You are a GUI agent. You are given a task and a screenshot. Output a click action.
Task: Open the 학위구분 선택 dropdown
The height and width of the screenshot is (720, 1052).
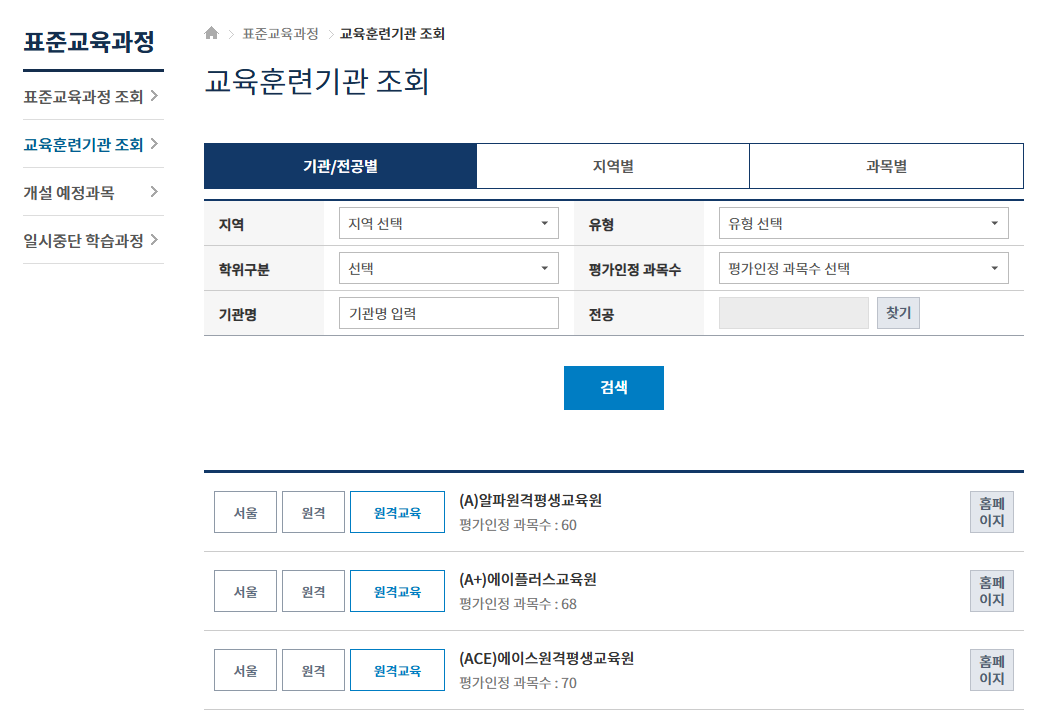click(449, 268)
